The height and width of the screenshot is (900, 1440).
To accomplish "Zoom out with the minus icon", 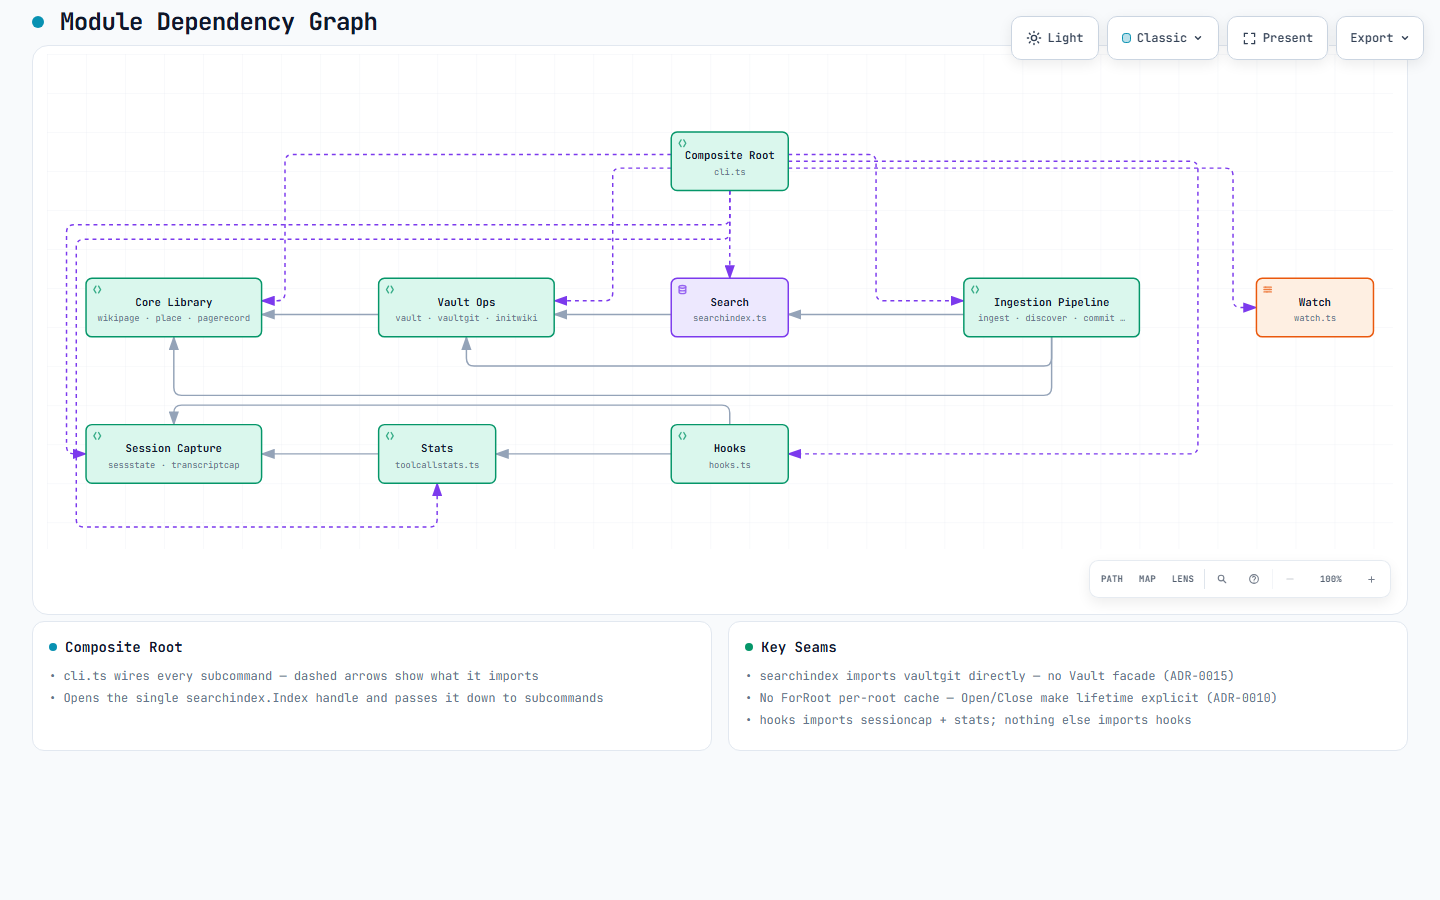I will (x=1290, y=579).
